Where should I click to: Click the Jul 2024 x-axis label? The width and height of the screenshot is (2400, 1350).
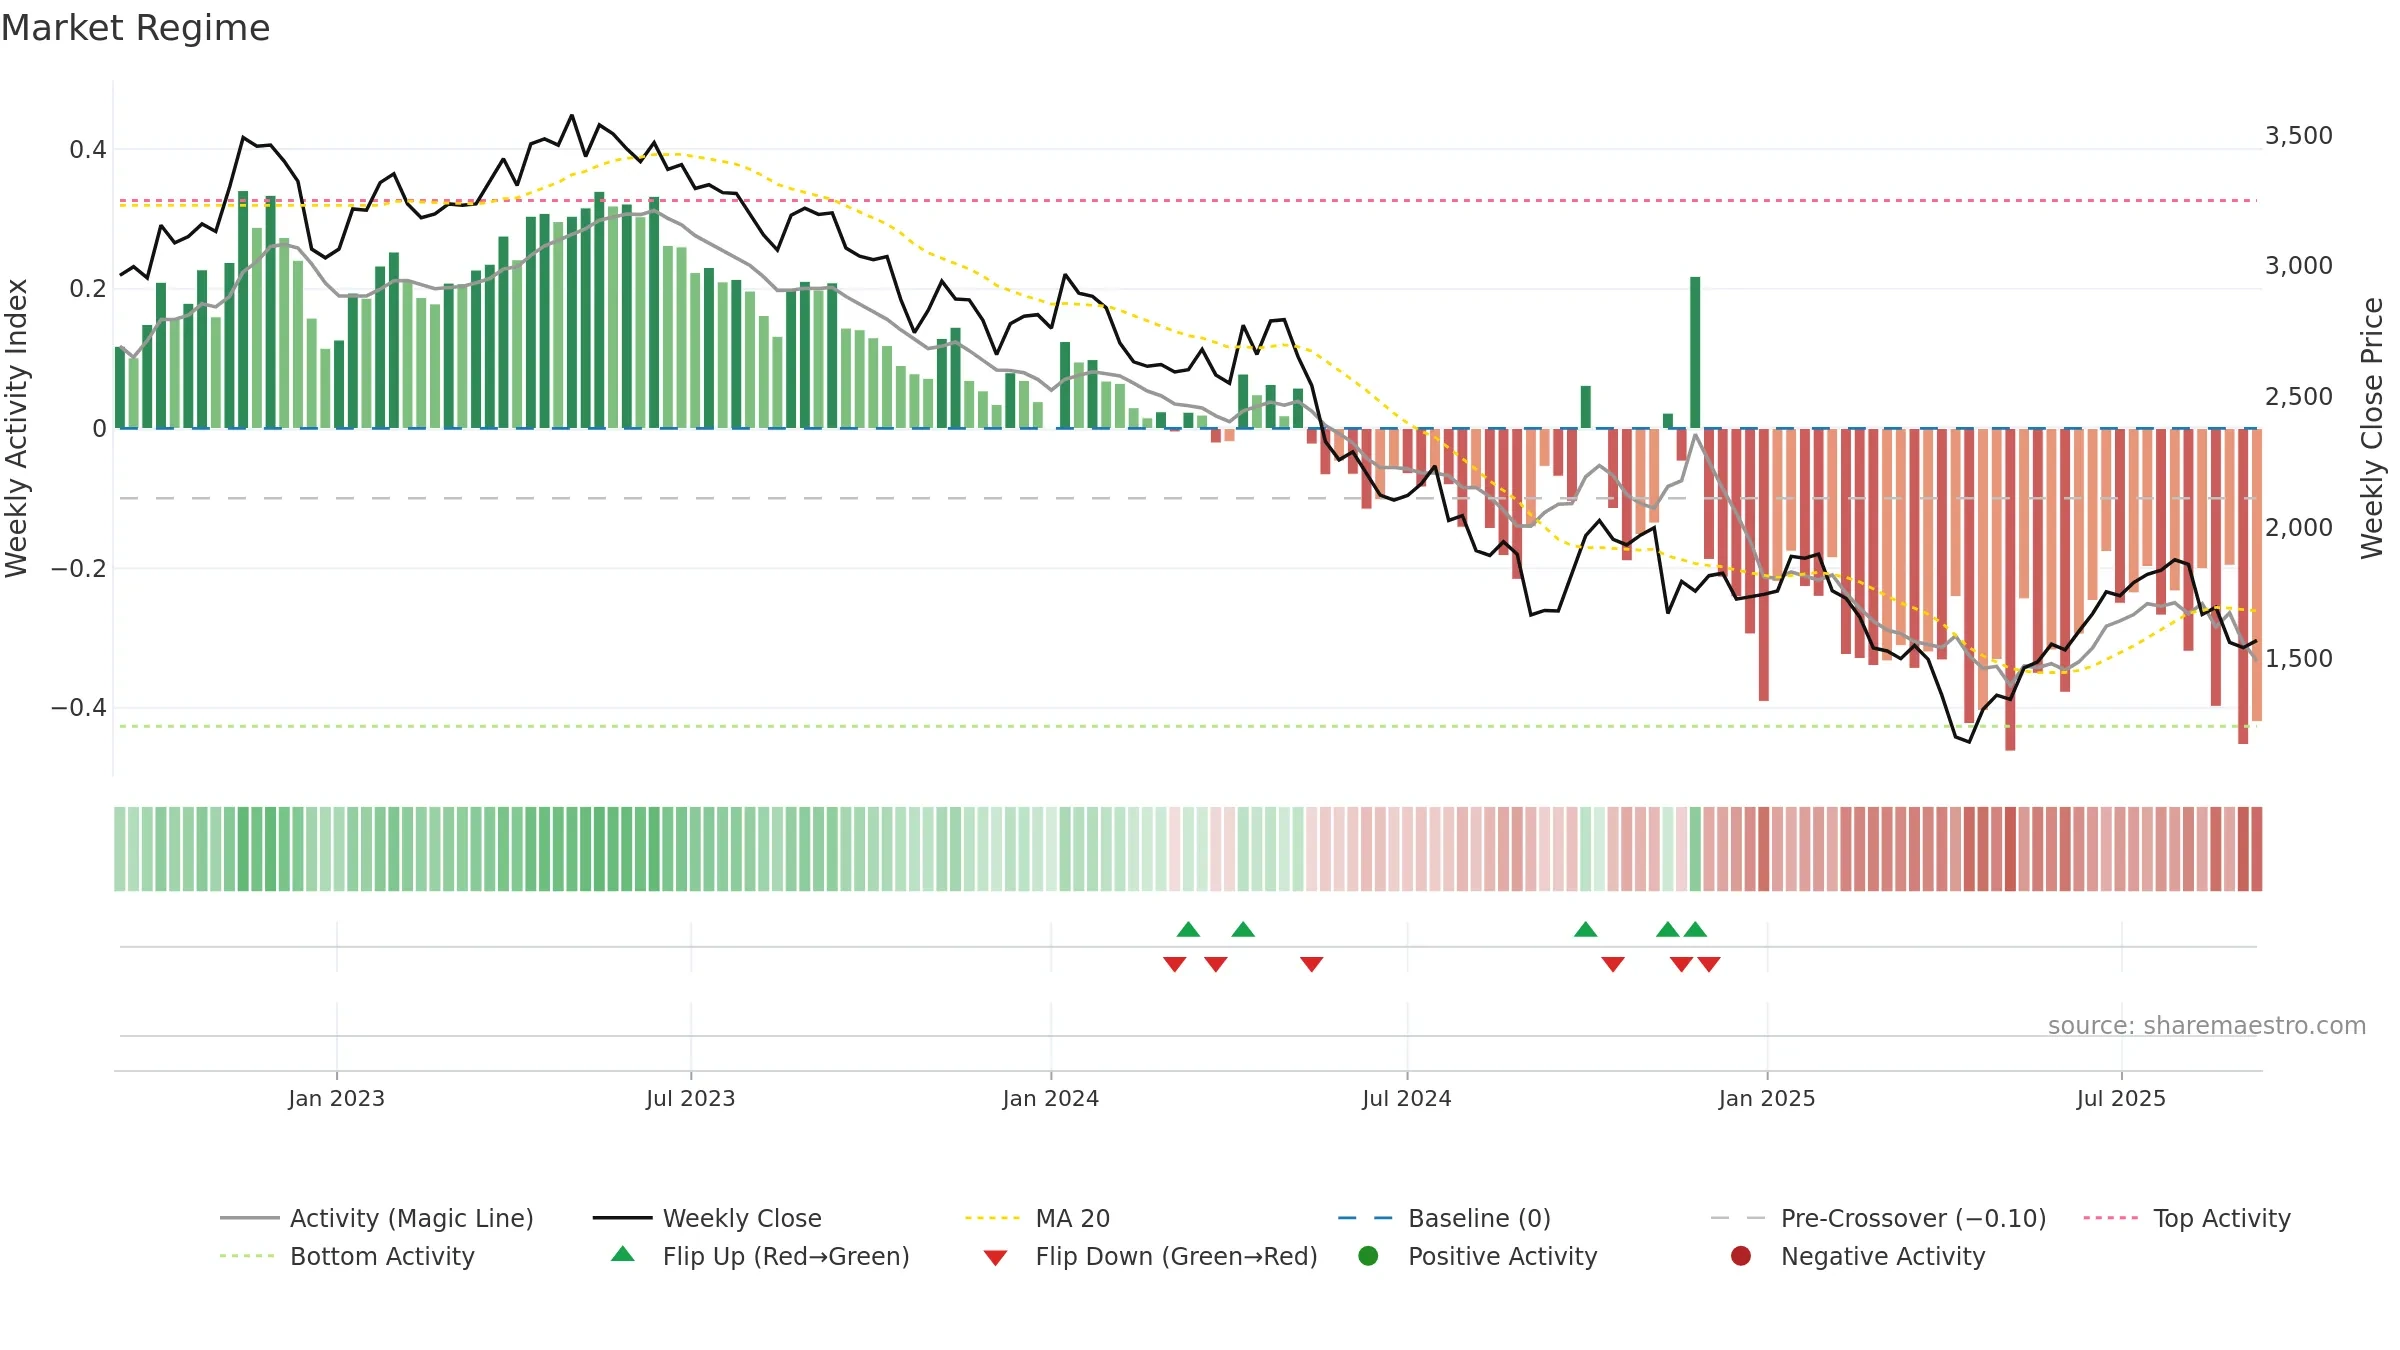click(x=1406, y=1098)
